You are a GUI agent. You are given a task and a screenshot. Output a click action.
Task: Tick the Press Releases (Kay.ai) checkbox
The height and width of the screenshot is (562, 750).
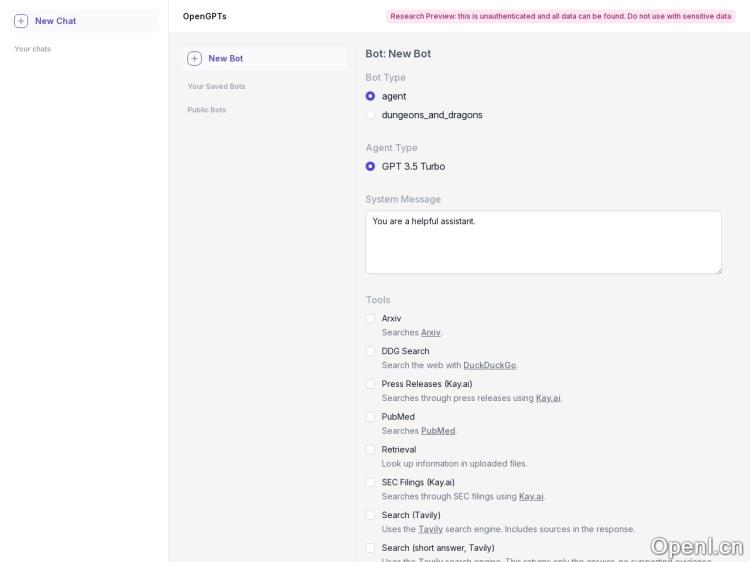click(370, 384)
